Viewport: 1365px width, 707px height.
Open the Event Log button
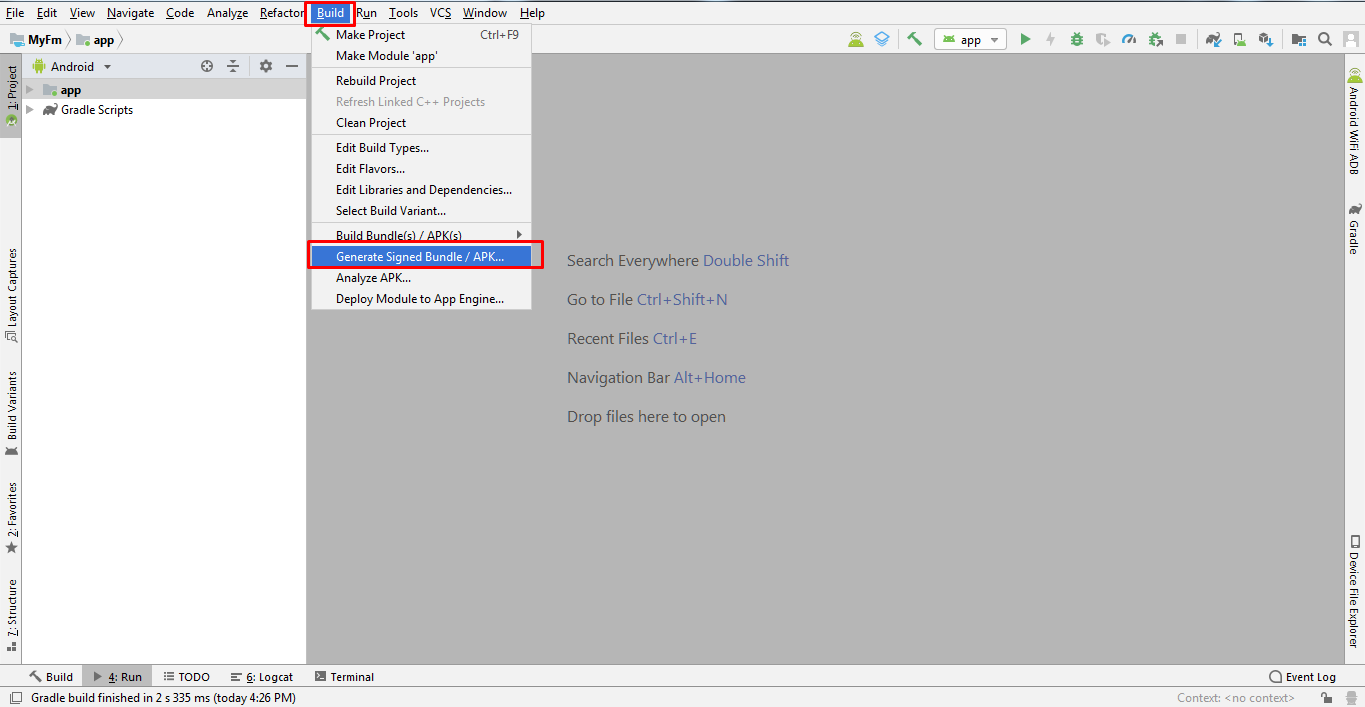(1302, 677)
